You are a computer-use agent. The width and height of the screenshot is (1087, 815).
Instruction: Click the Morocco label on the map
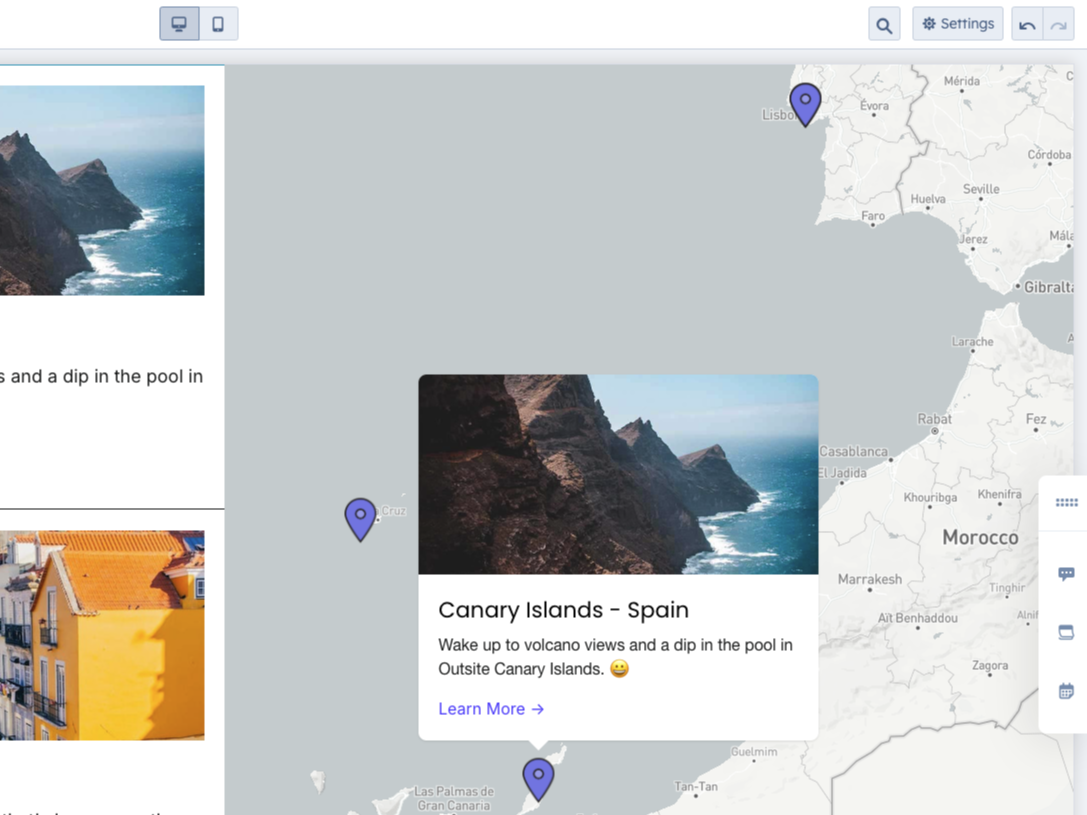coord(980,538)
